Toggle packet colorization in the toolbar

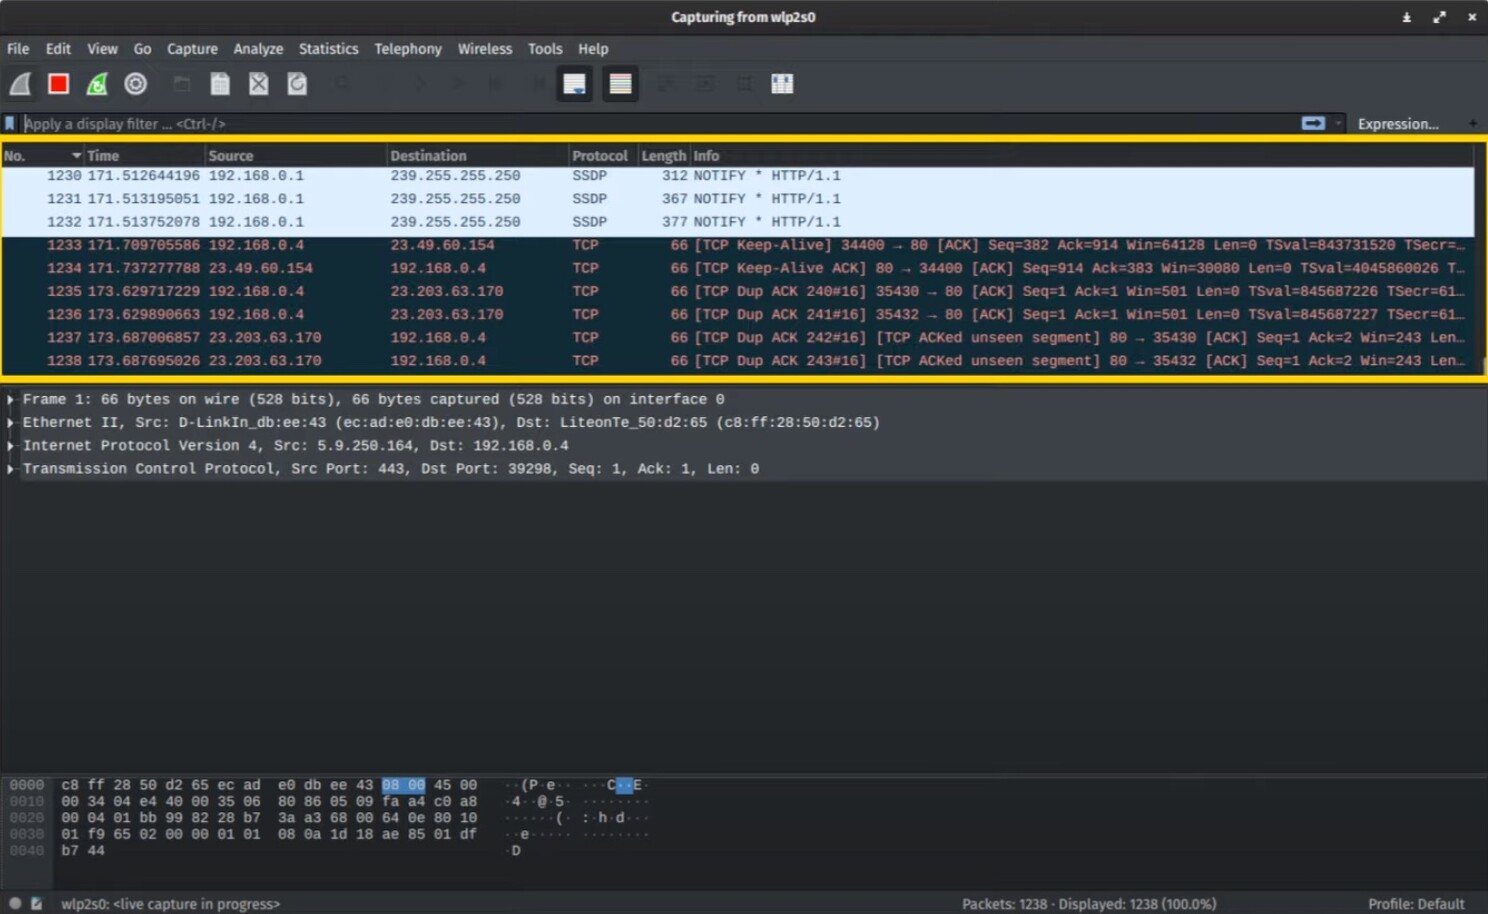620,84
